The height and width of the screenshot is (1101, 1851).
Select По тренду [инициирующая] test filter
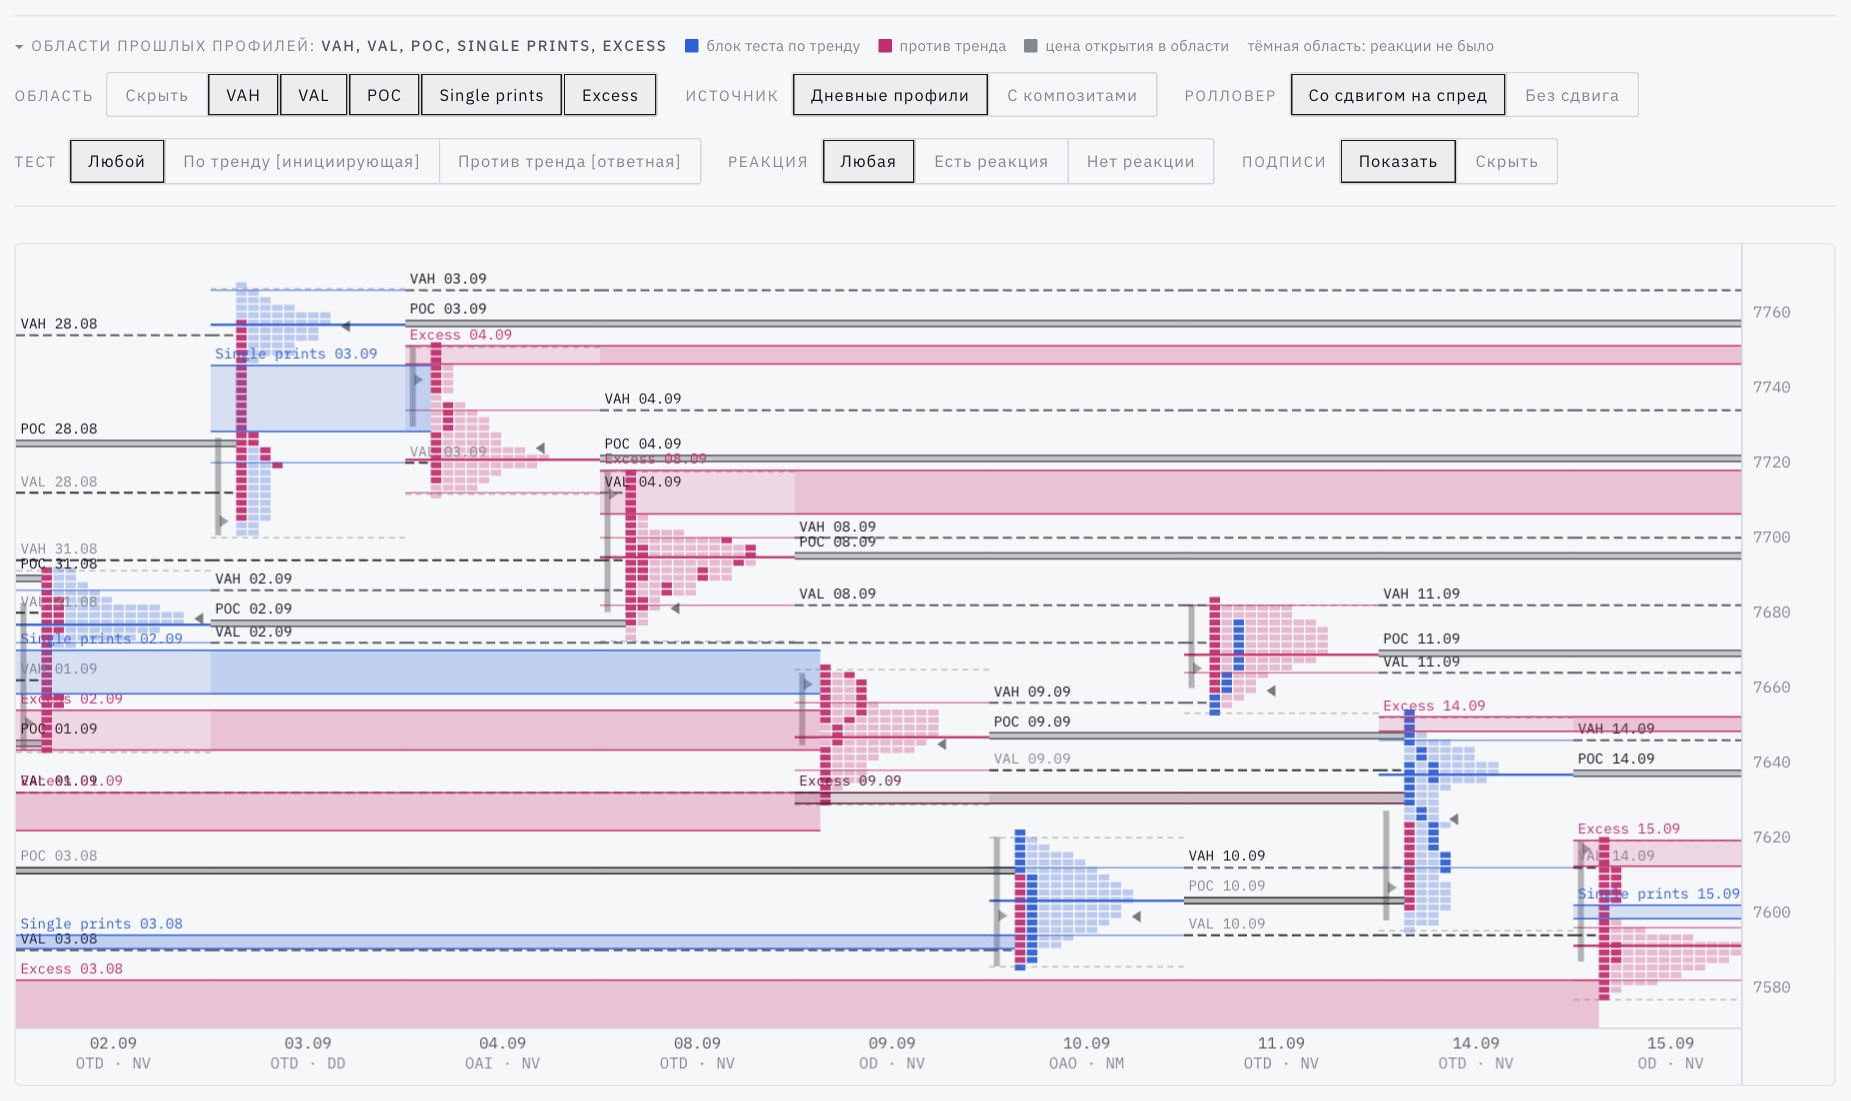pyautogui.click(x=301, y=161)
